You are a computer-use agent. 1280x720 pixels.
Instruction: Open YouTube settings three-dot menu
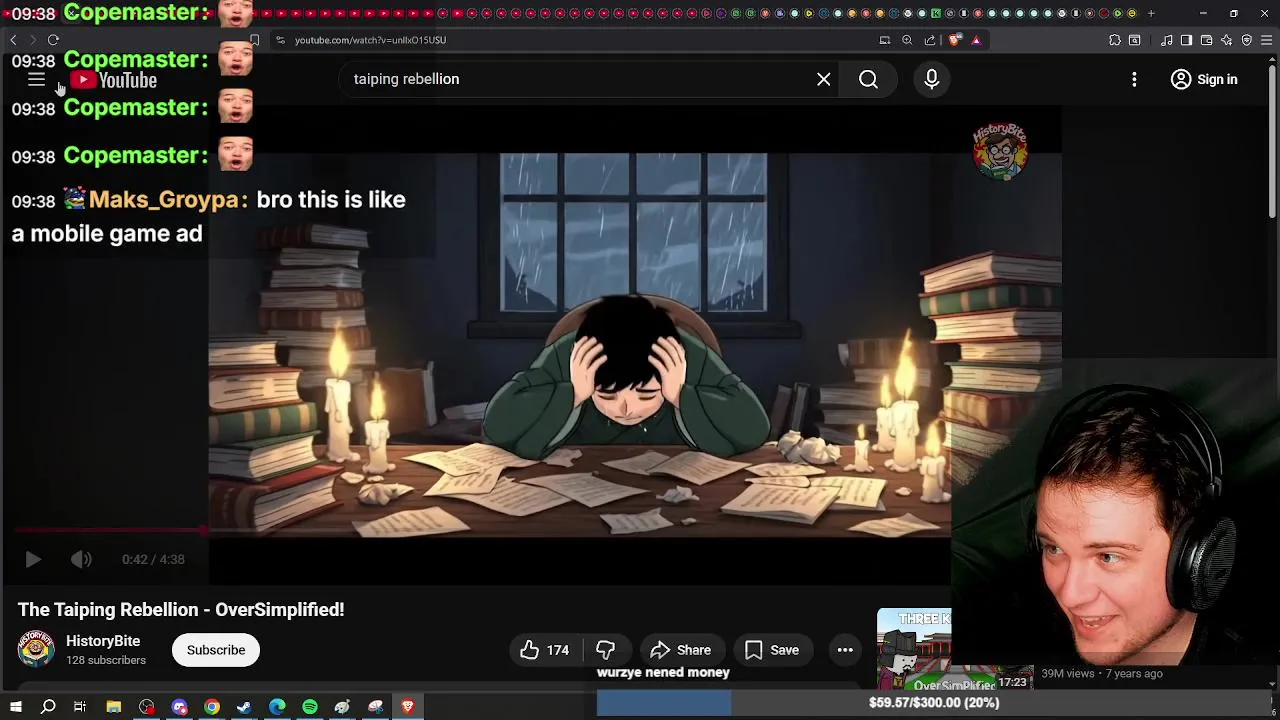(x=1134, y=79)
